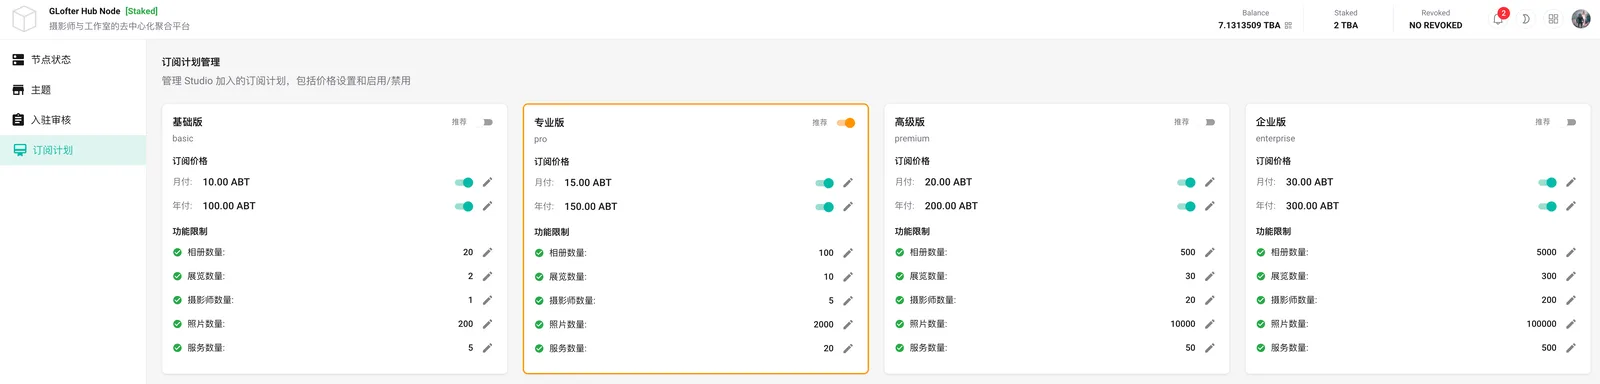Viewport: 1600px width, 384px height.
Task: Open the apps grid icon in header
Action: tap(1553, 19)
